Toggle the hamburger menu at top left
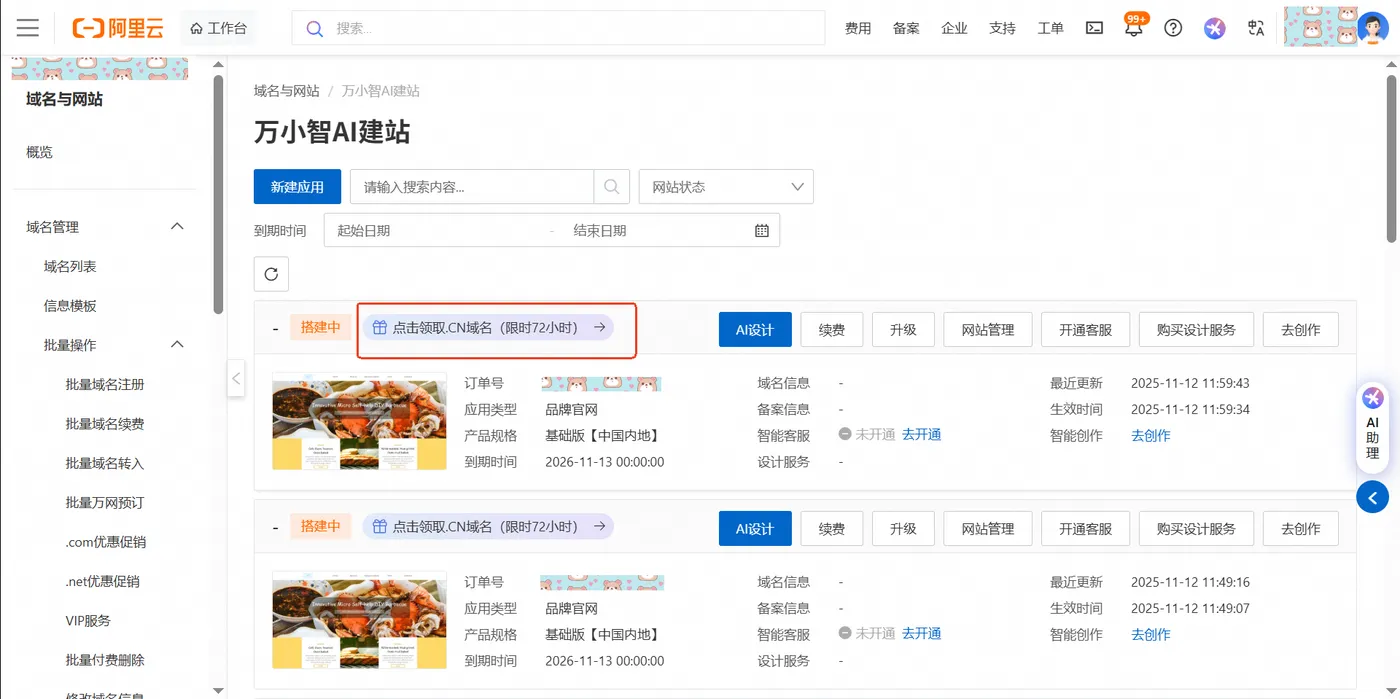This screenshot has height=699, width=1400. click(x=27, y=27)
